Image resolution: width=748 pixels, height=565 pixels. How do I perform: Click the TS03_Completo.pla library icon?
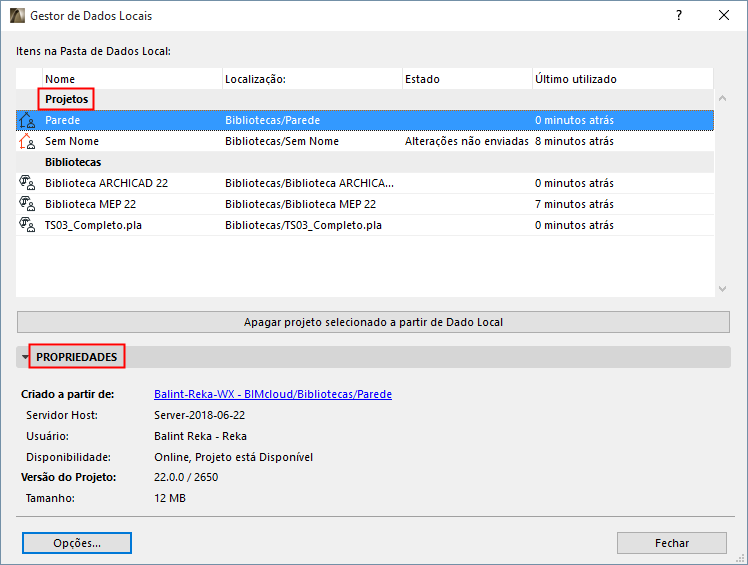click(27, 225)
